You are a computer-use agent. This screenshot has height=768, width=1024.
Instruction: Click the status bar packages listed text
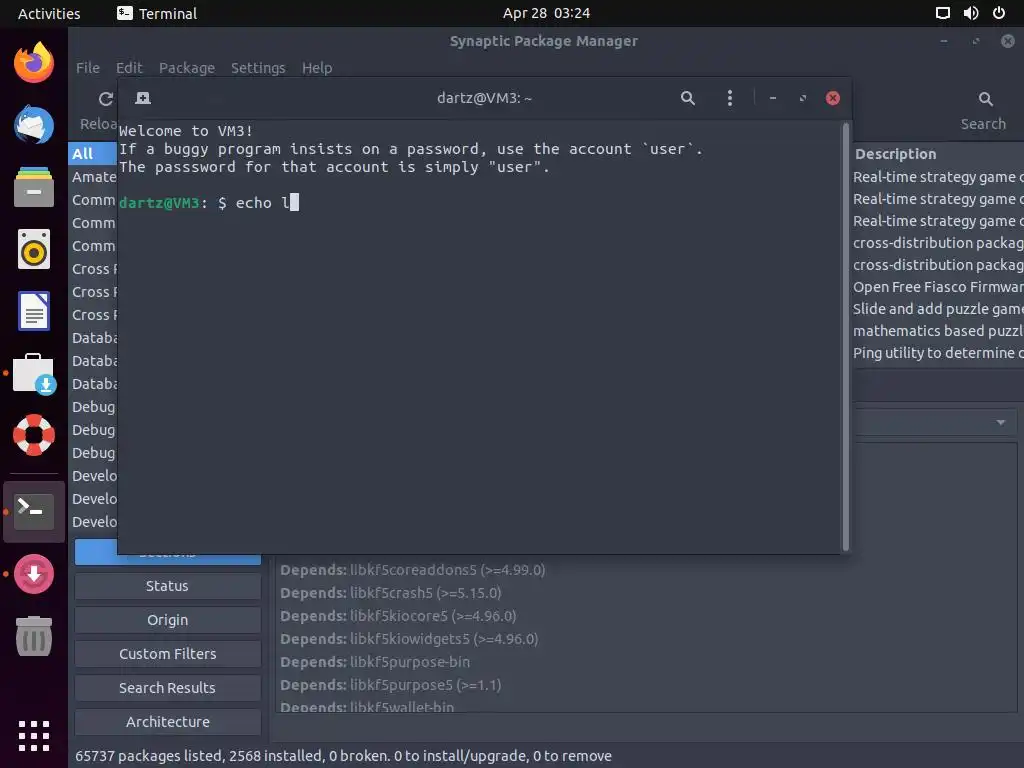pyautogui.click(x=344, y=756)
